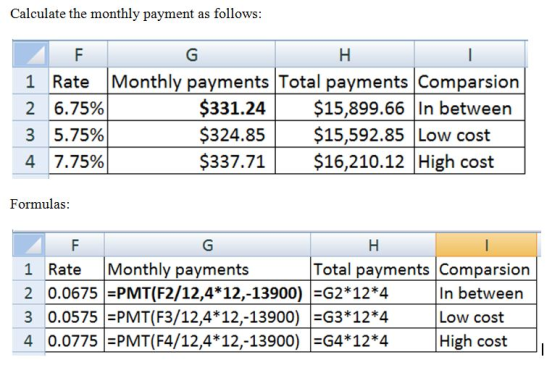The height and width of the screenshot is (365, 560).
Task: Click formula cell =G2*12*4
Action: [x=373, y=293]
